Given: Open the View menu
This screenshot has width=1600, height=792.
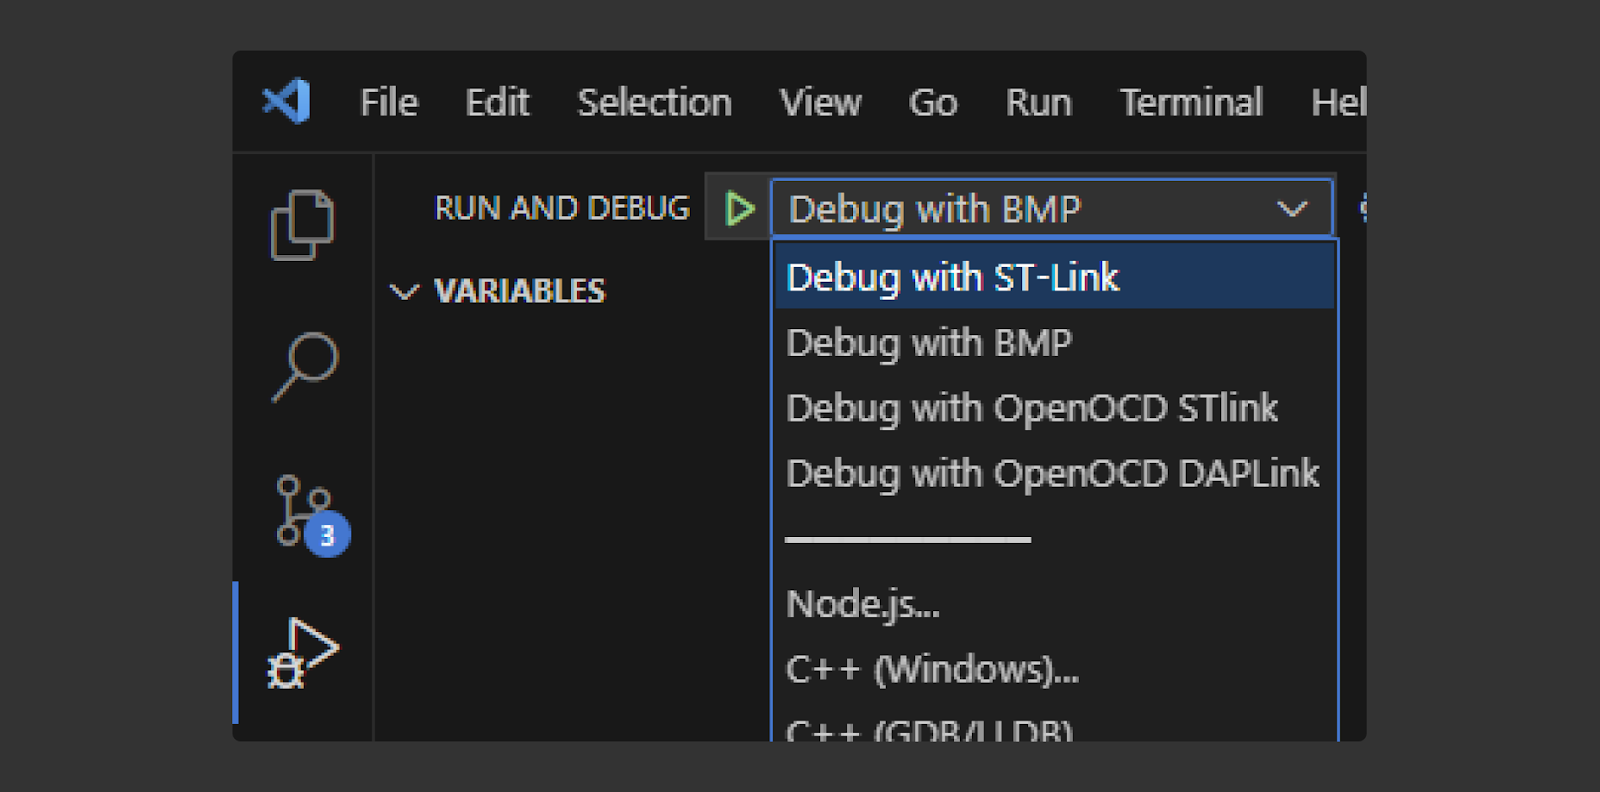Looking at the screenshot, I should pyautogui.click(x=820, y=102).
